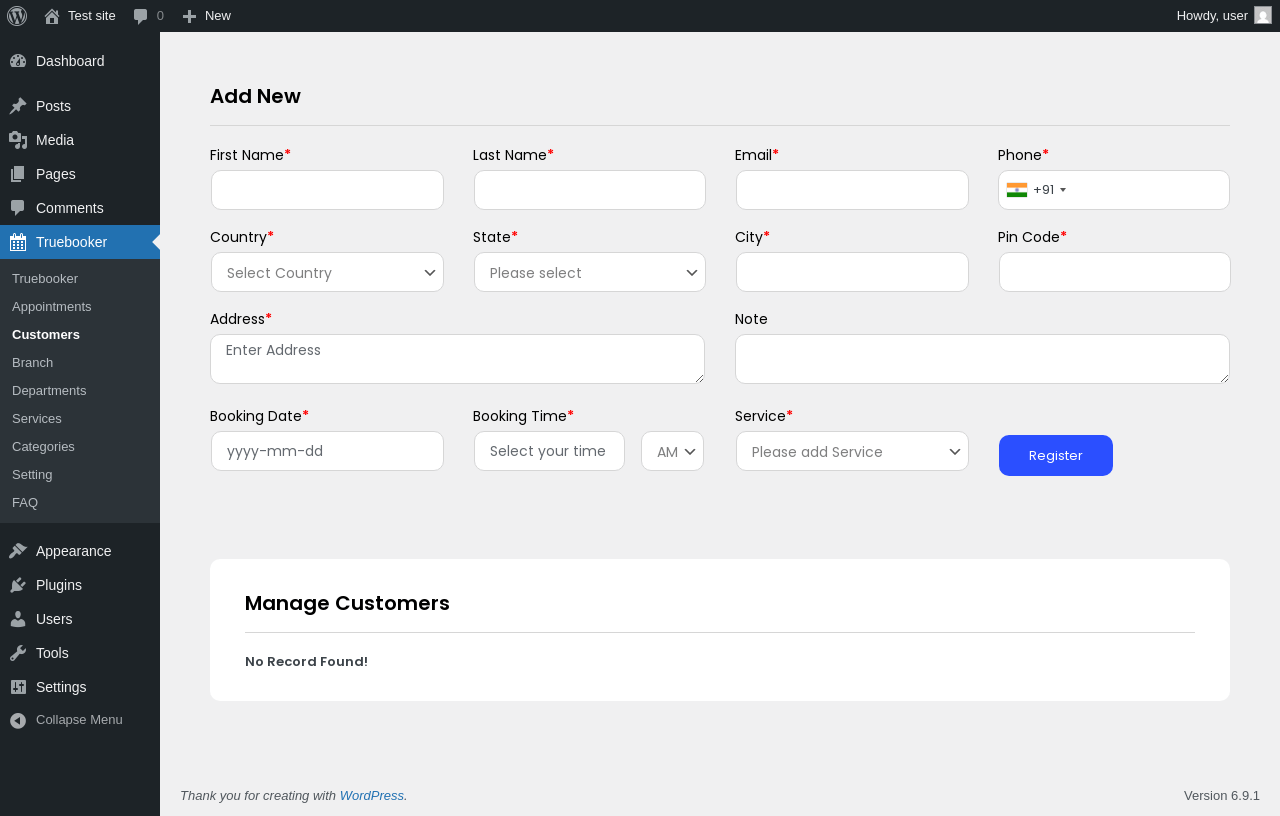Open Plugins from the sidebar
The image size is (1280, 816).
(59, 585)
